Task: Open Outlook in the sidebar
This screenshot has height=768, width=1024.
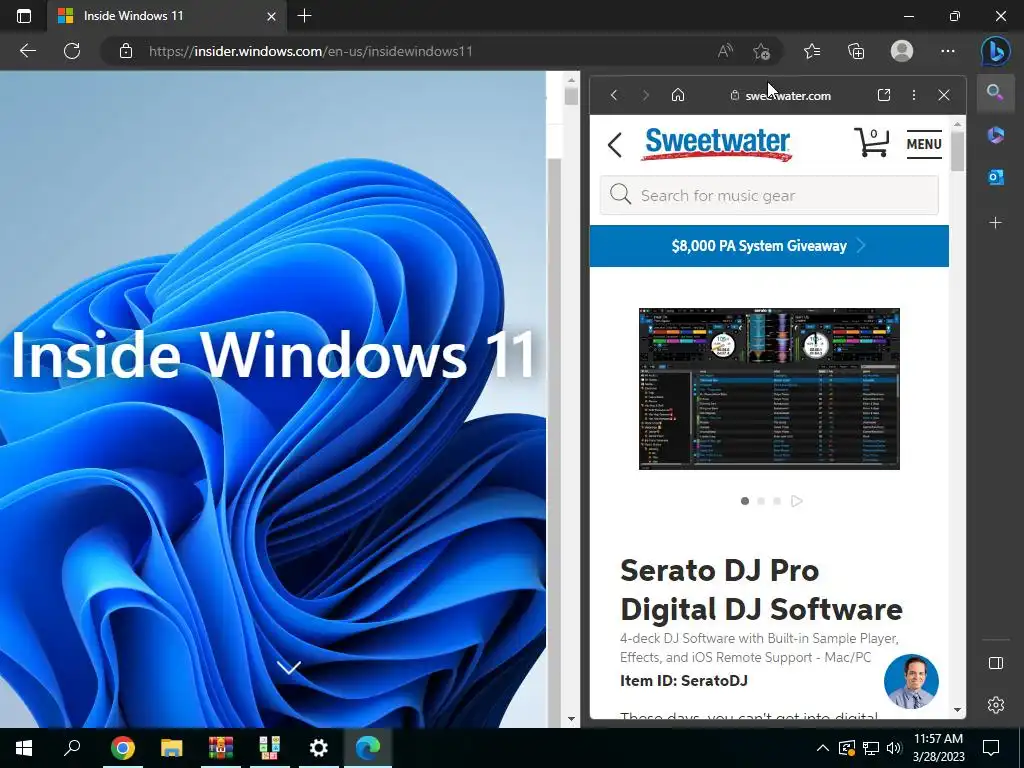Action: pos(995,177)
